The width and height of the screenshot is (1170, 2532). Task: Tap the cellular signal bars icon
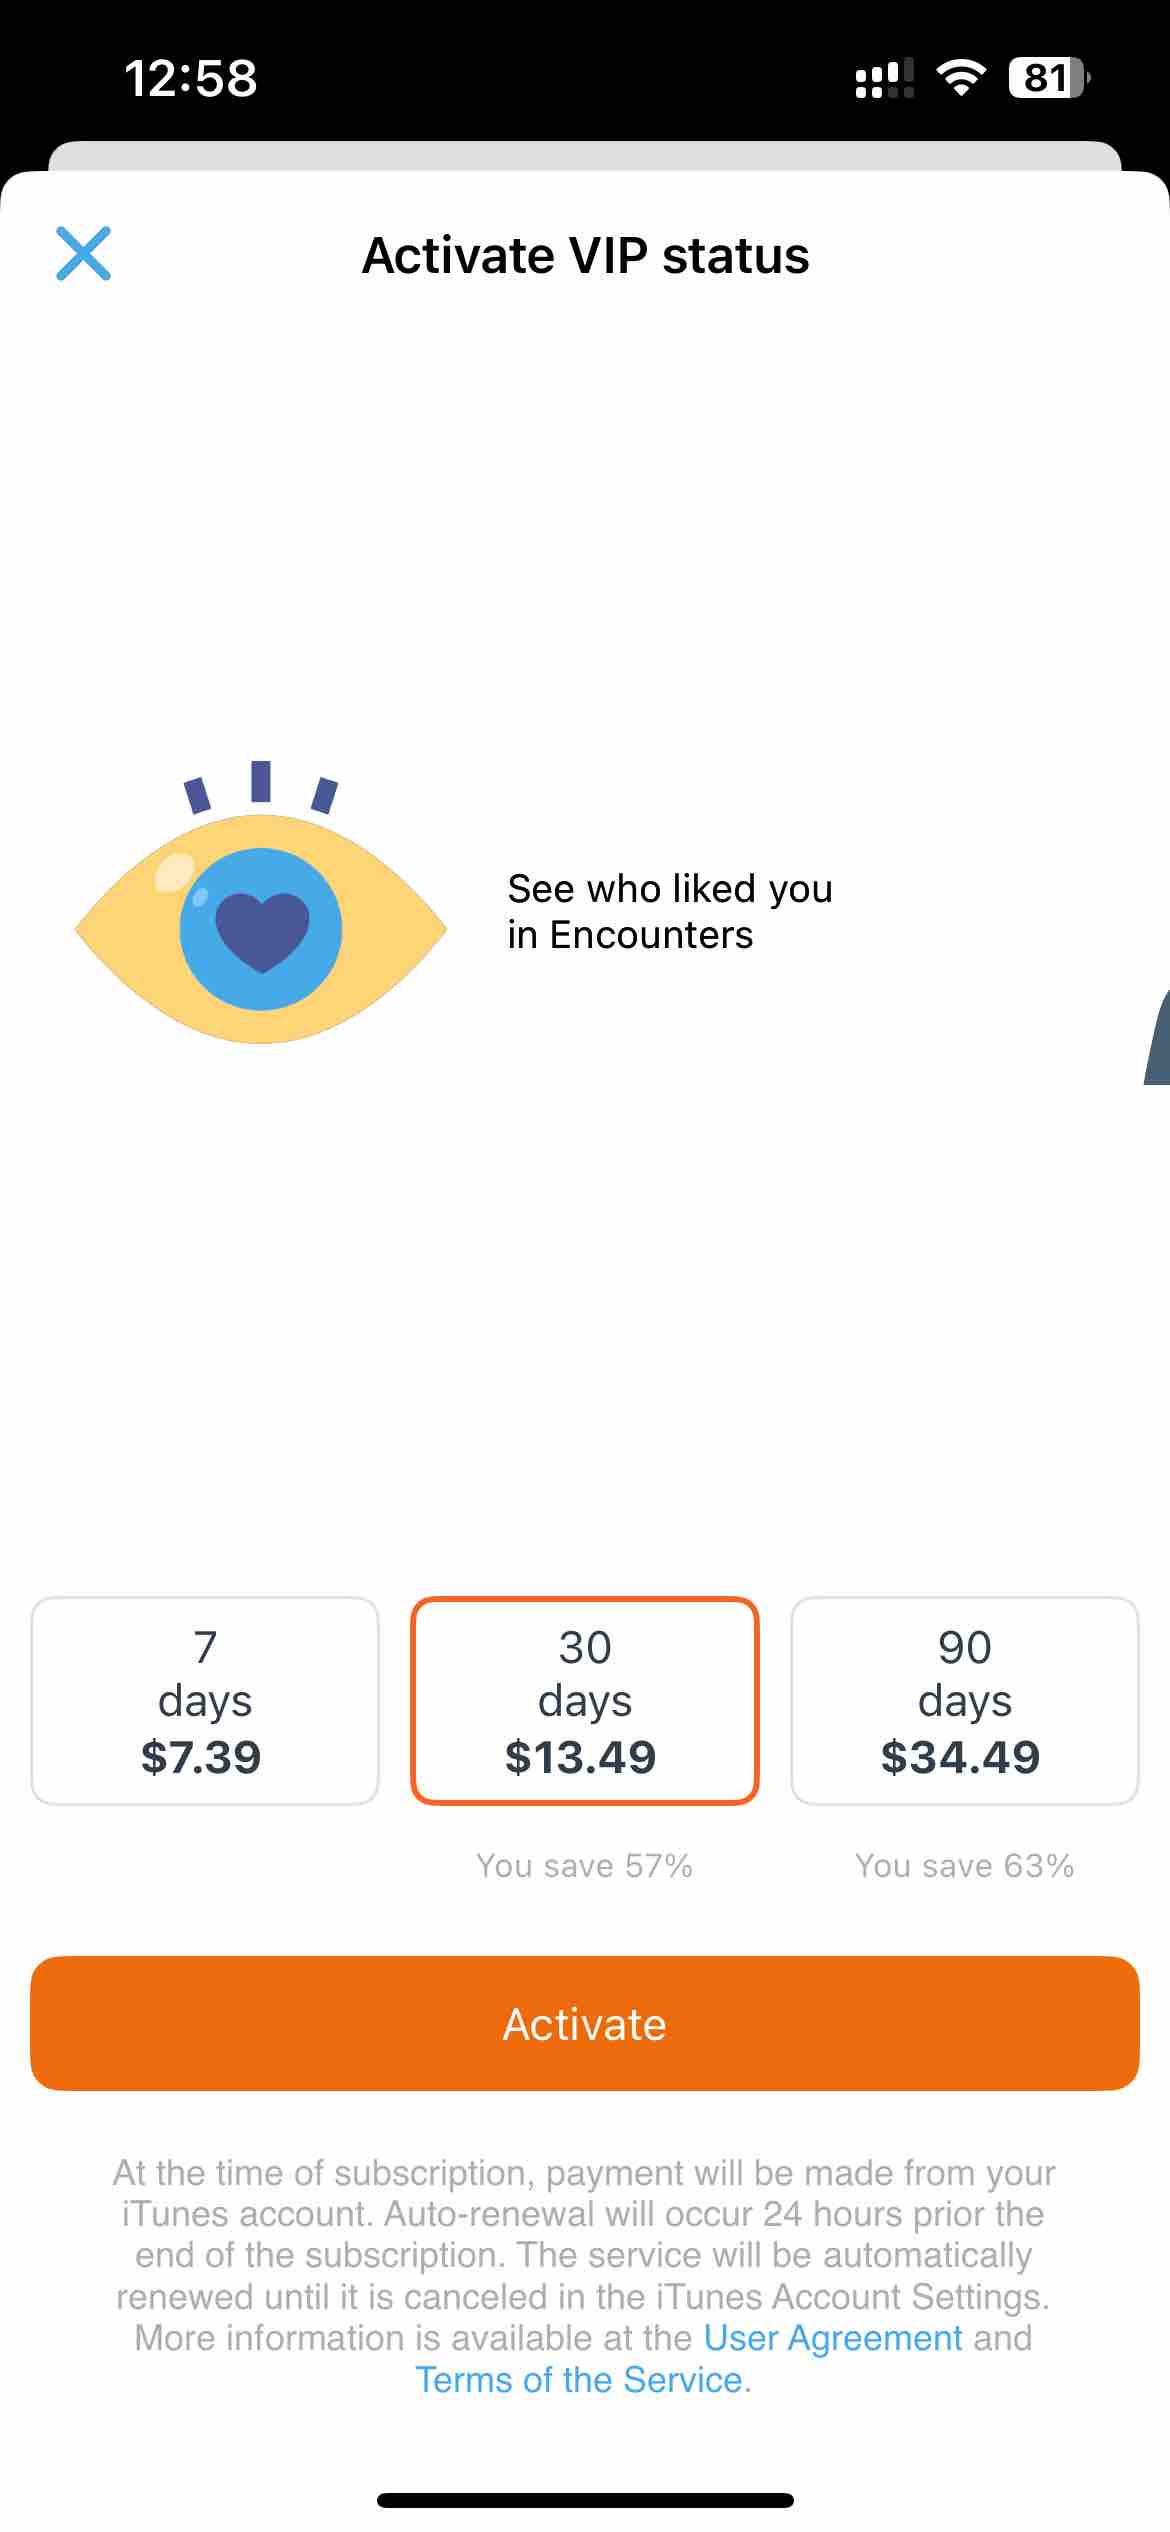click(885, 78)
